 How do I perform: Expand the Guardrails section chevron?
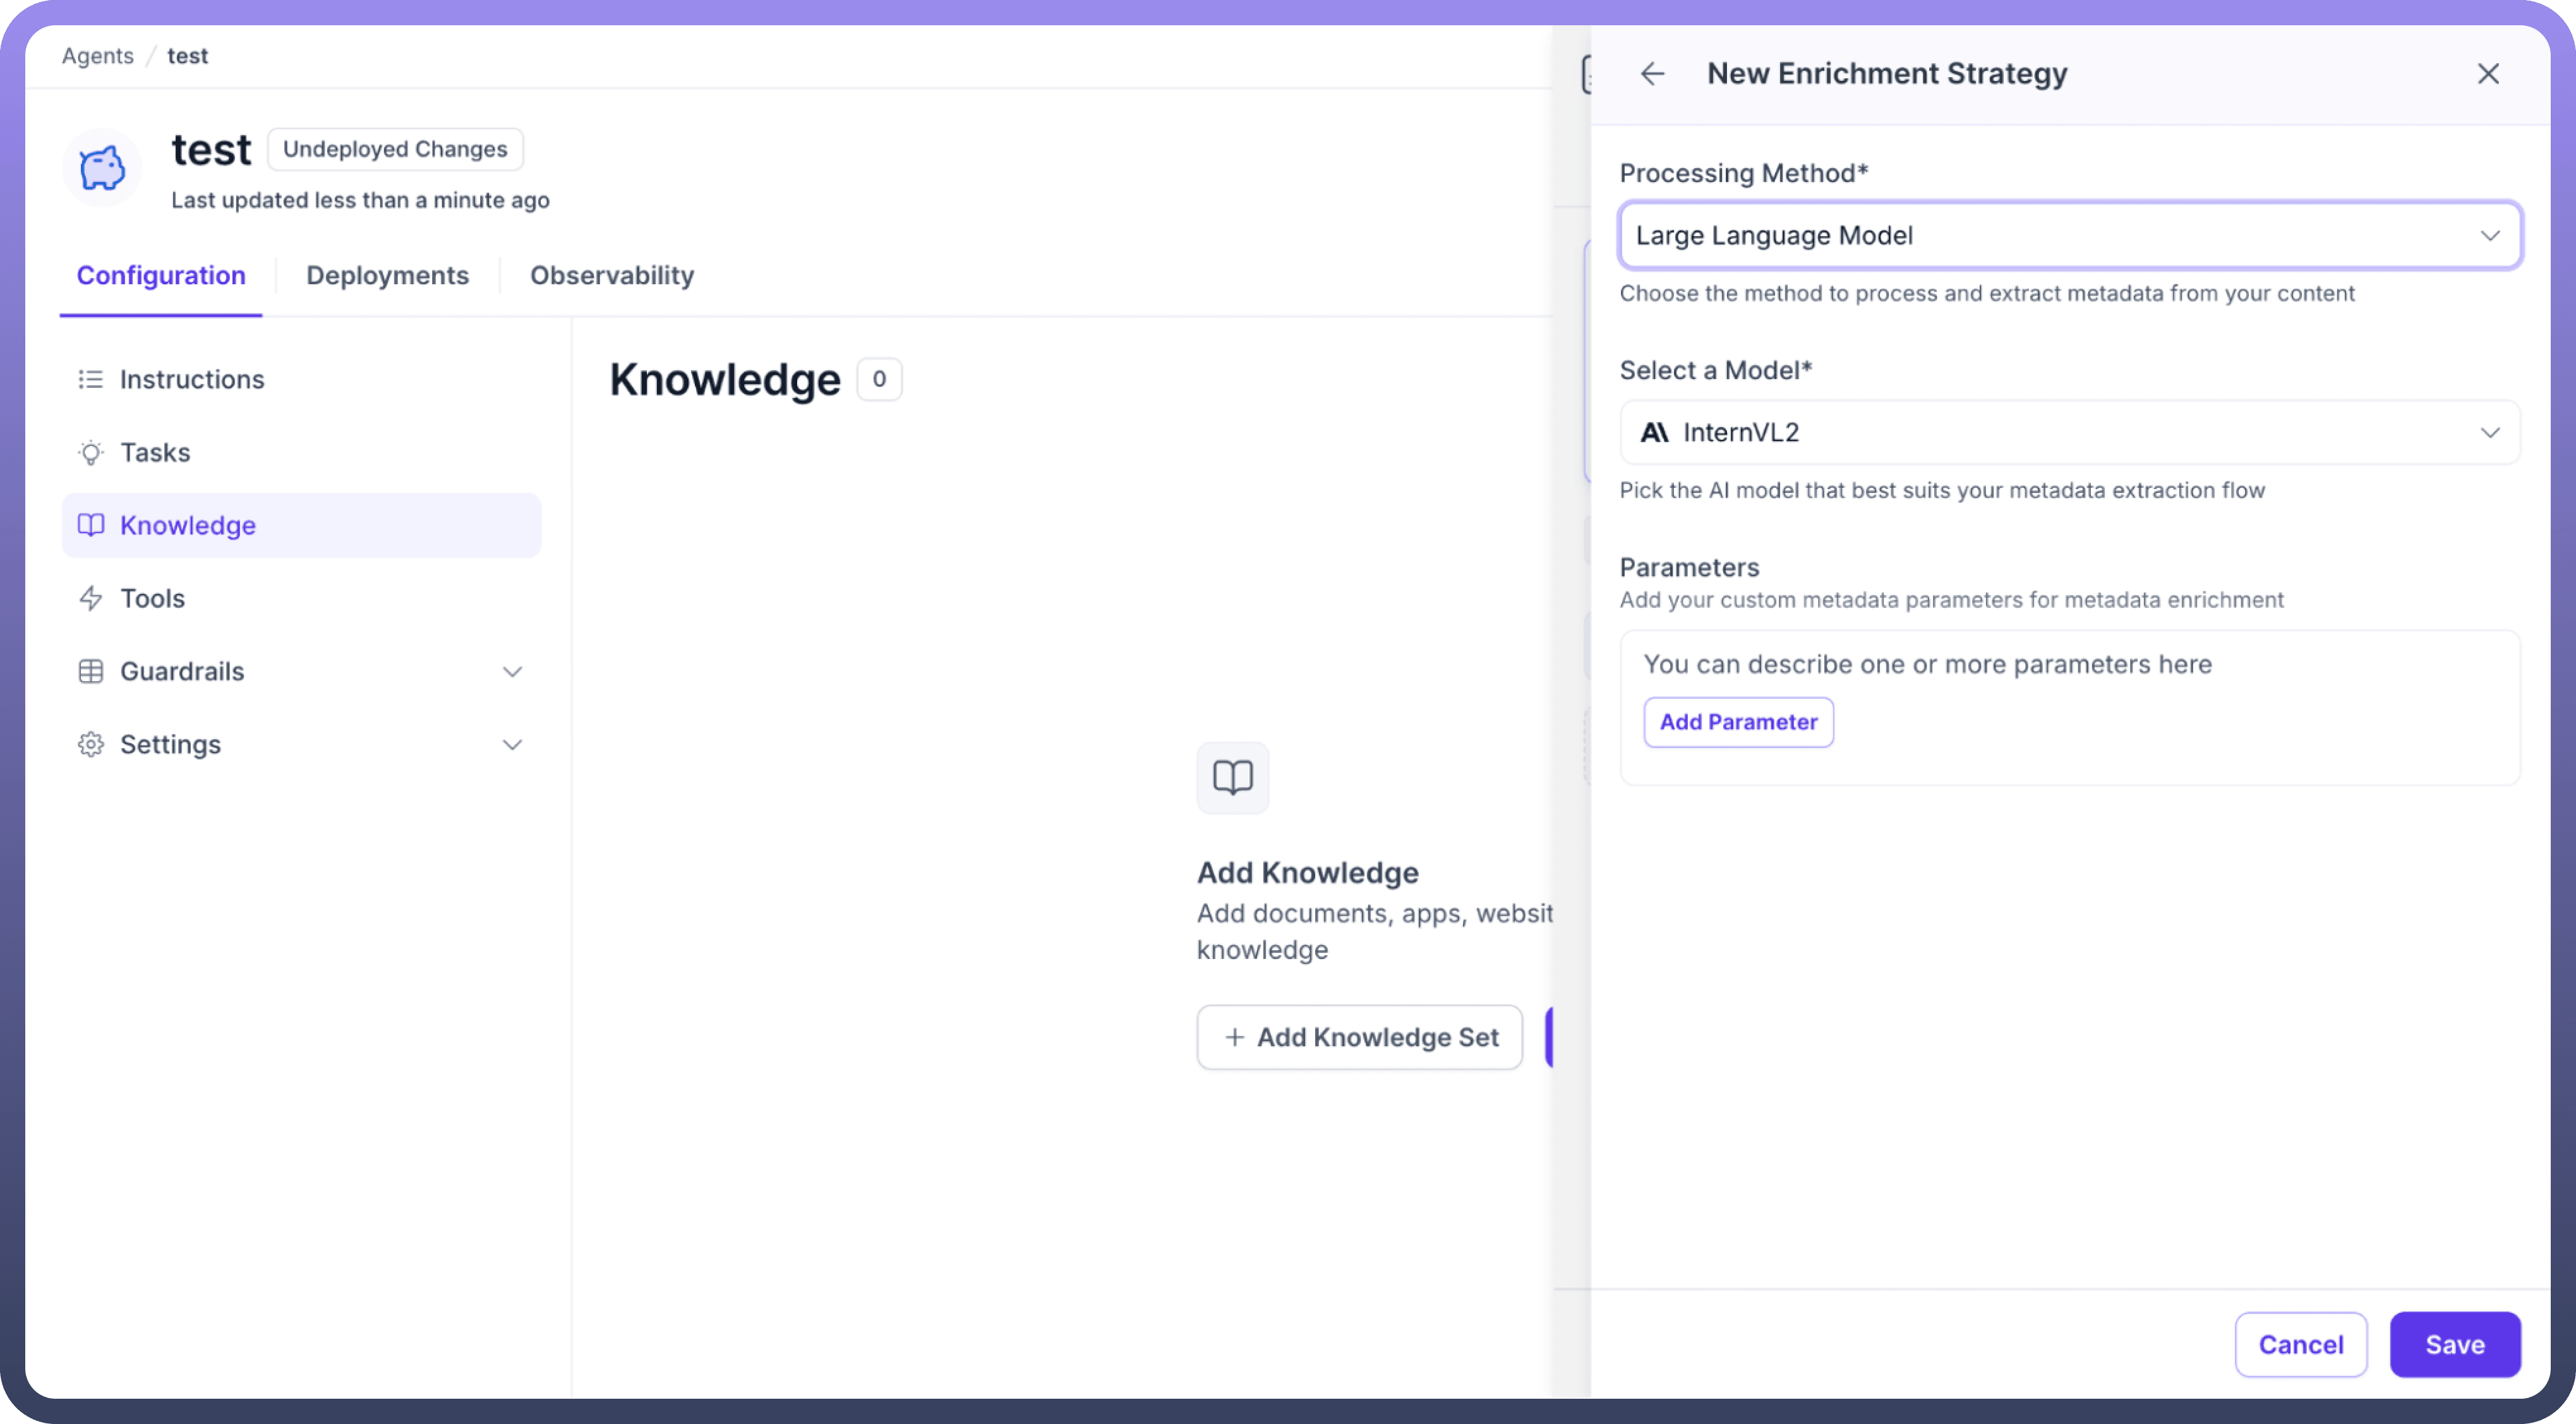click(512, 672)
